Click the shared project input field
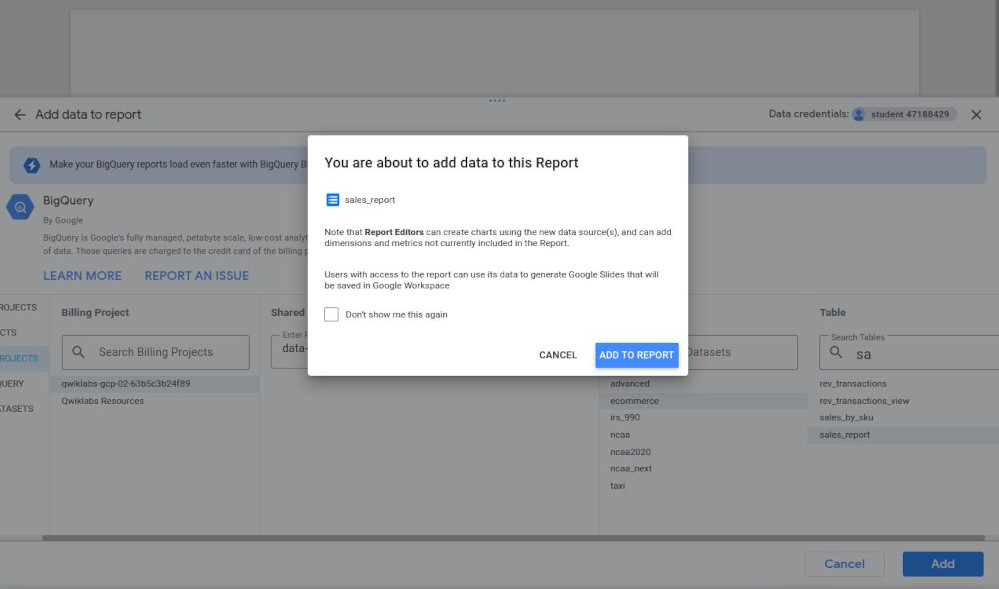Viewport: 999px width, 589px height. coord(290,353)
